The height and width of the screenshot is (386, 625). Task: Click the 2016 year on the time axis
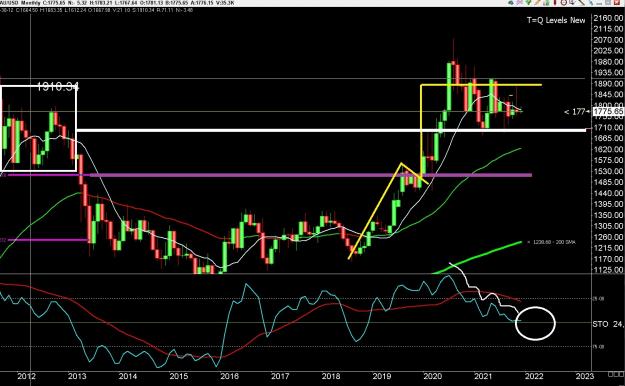(229, 376)
